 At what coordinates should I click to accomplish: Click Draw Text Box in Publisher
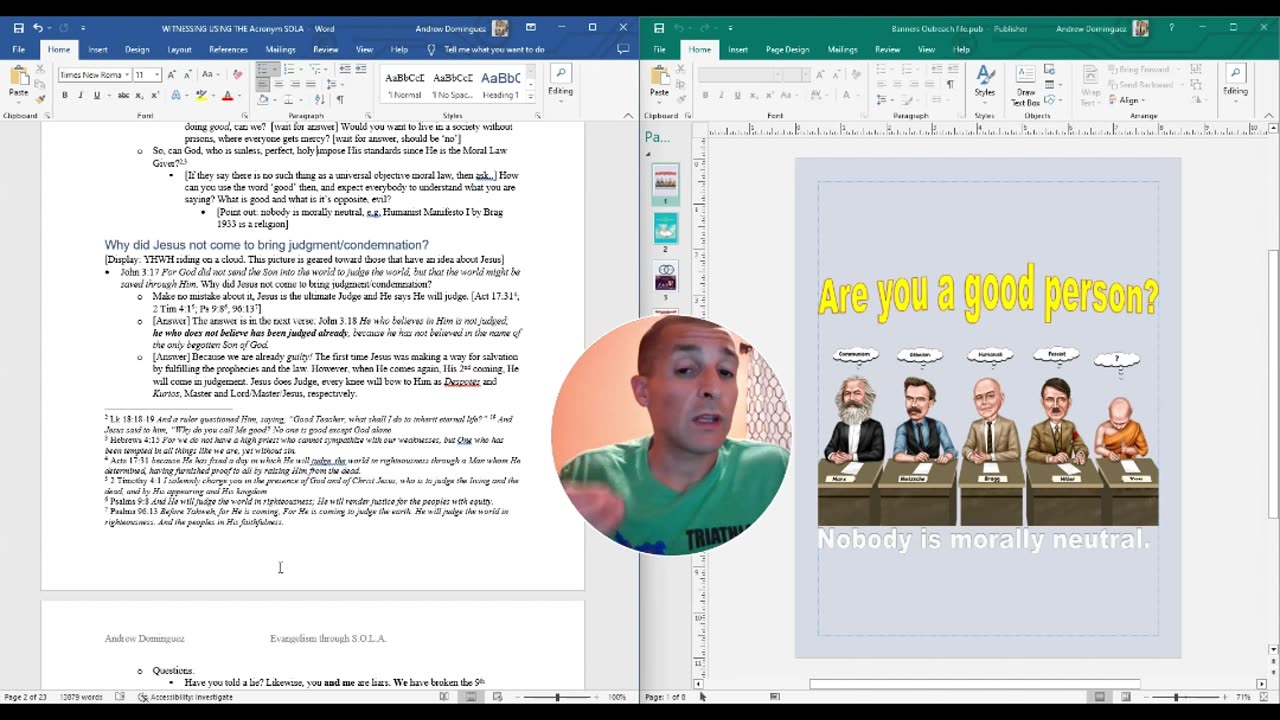[1026, 85]
